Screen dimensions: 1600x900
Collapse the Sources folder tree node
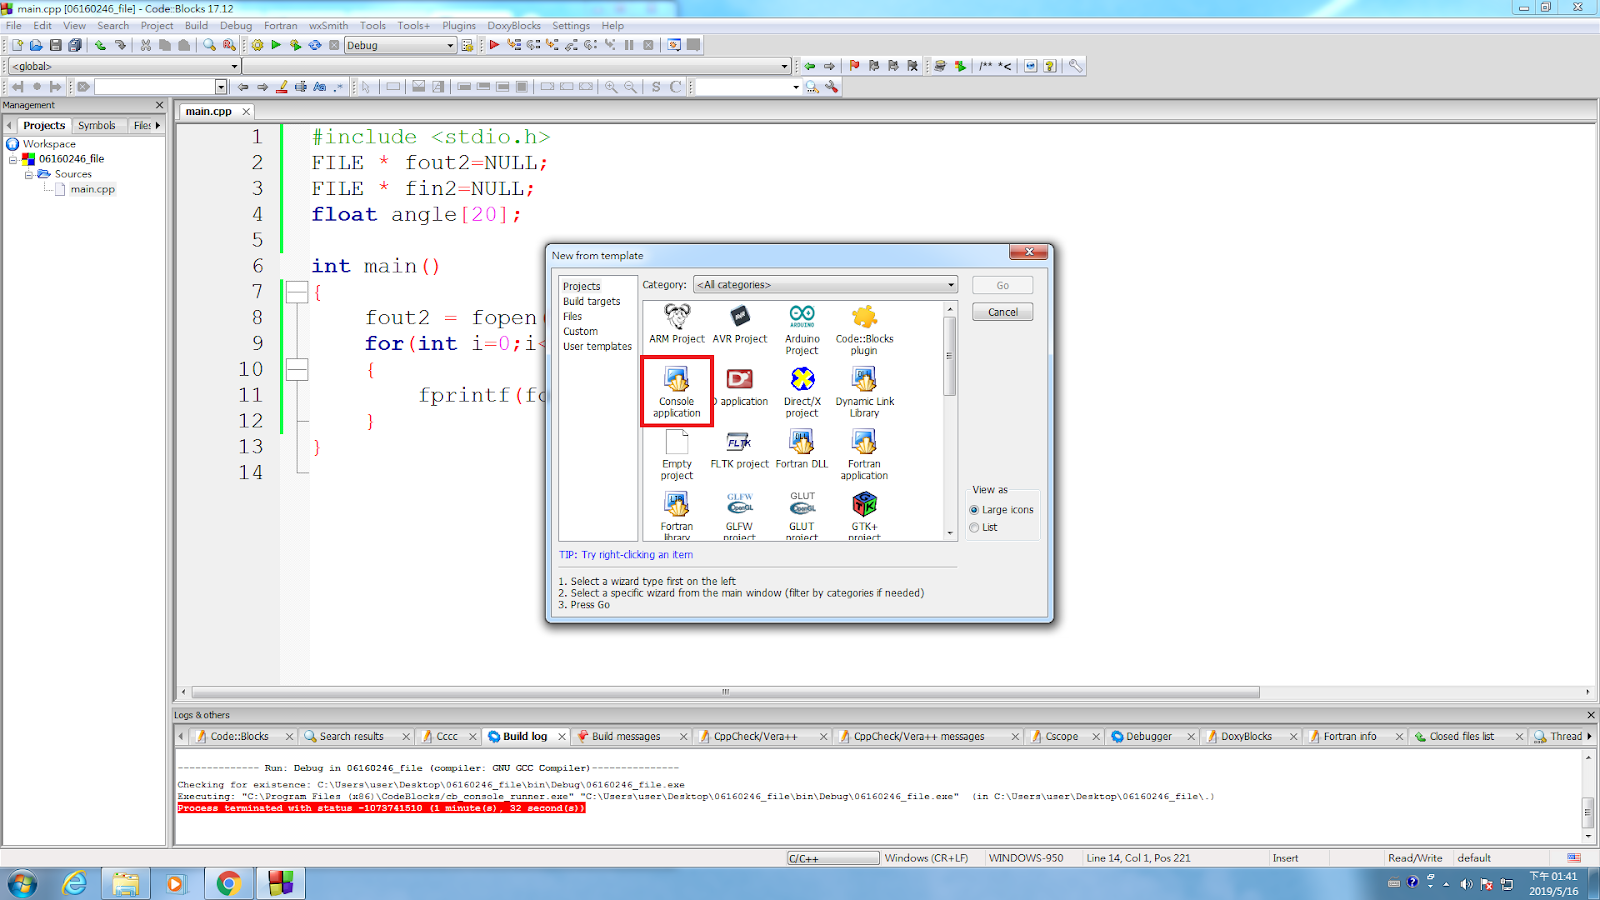point(29,174)
